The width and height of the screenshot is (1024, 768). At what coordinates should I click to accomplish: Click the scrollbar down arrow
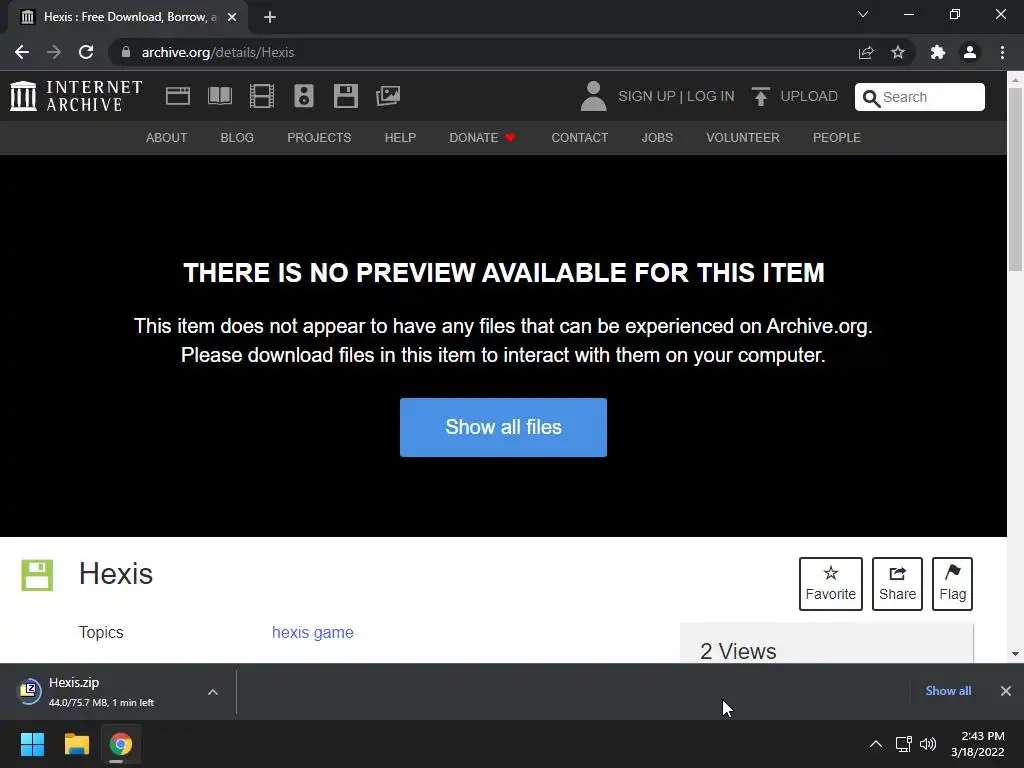(1015, 654)
